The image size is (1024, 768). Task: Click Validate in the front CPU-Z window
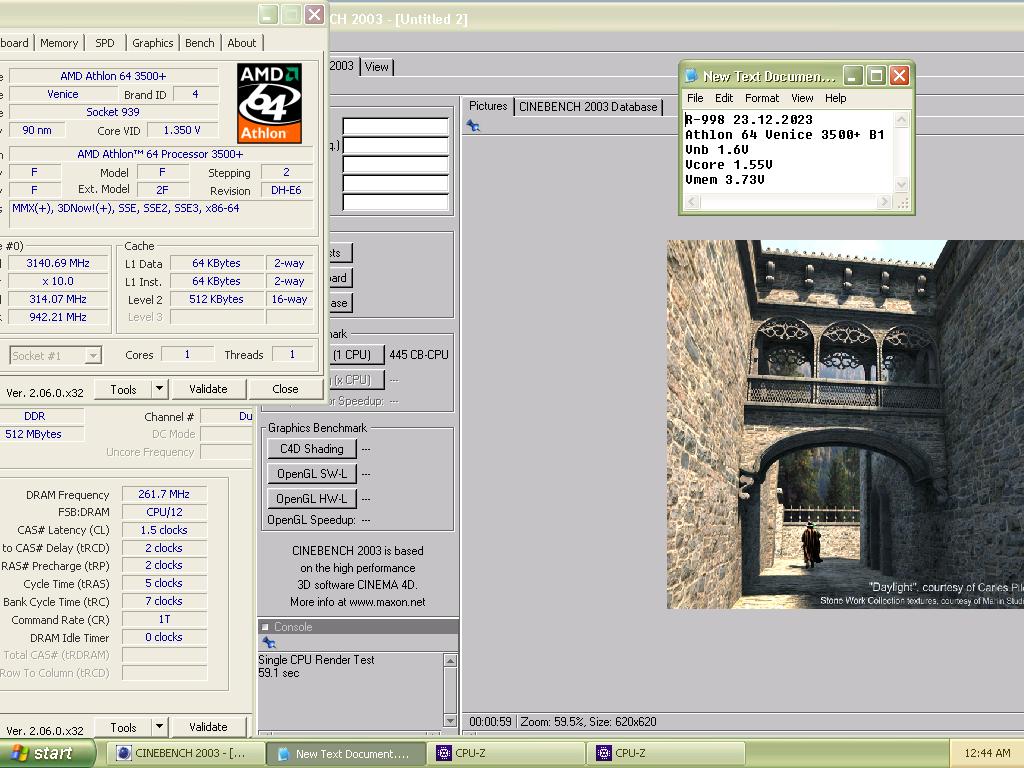click(208, 389)
